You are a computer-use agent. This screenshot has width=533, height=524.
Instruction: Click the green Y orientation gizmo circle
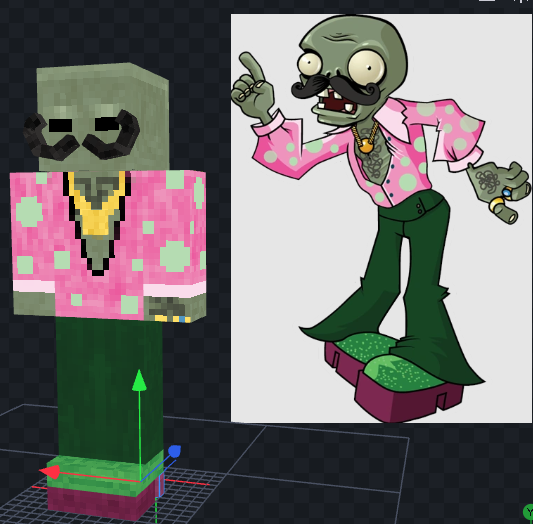(x=528, y=512)
